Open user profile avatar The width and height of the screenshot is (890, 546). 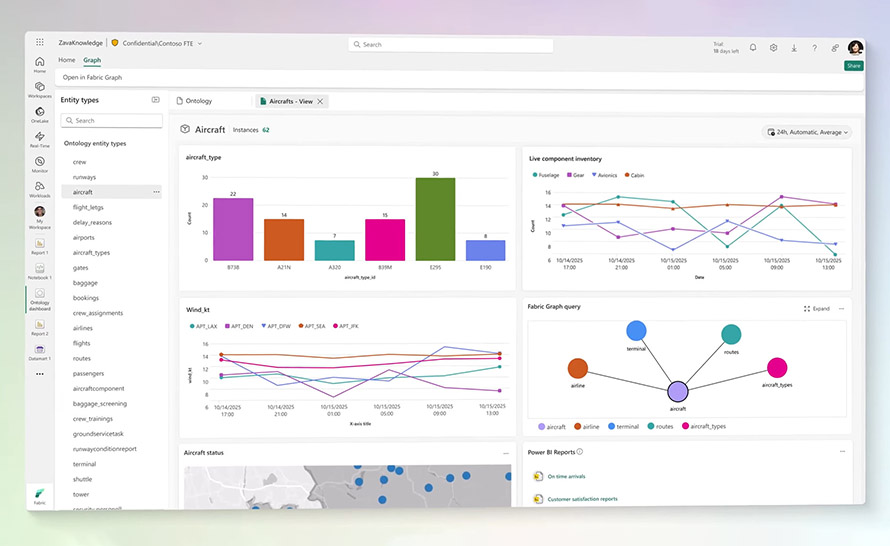pyautogui.click(x=855, y=47)
